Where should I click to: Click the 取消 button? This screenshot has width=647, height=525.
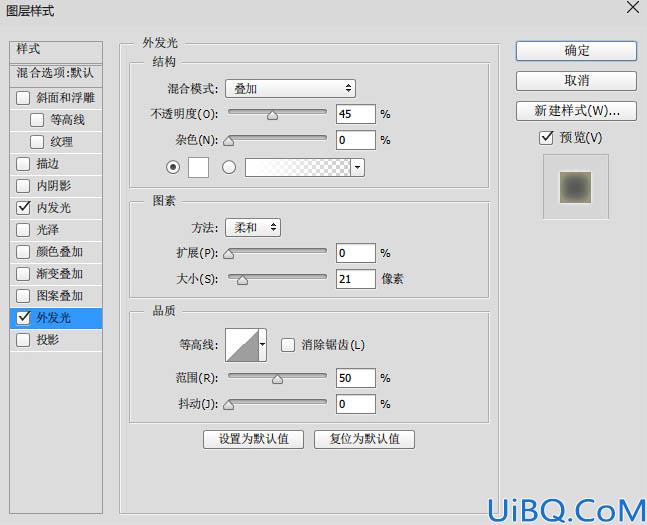tap(576, 80)
